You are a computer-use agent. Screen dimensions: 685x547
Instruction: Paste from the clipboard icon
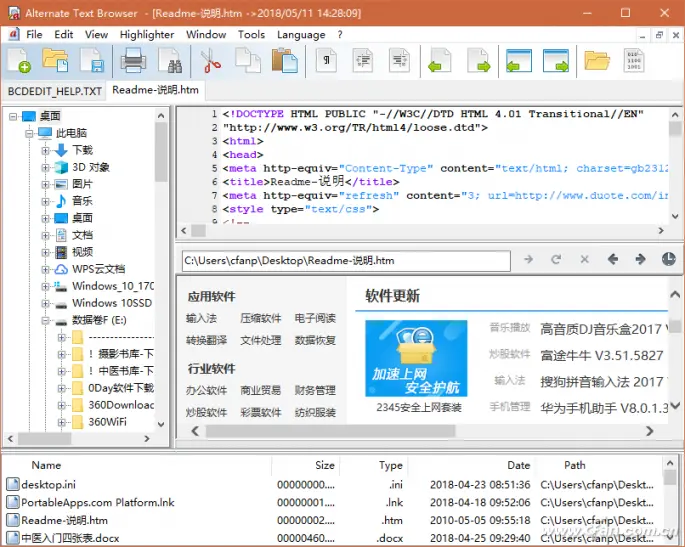[284, 61]
